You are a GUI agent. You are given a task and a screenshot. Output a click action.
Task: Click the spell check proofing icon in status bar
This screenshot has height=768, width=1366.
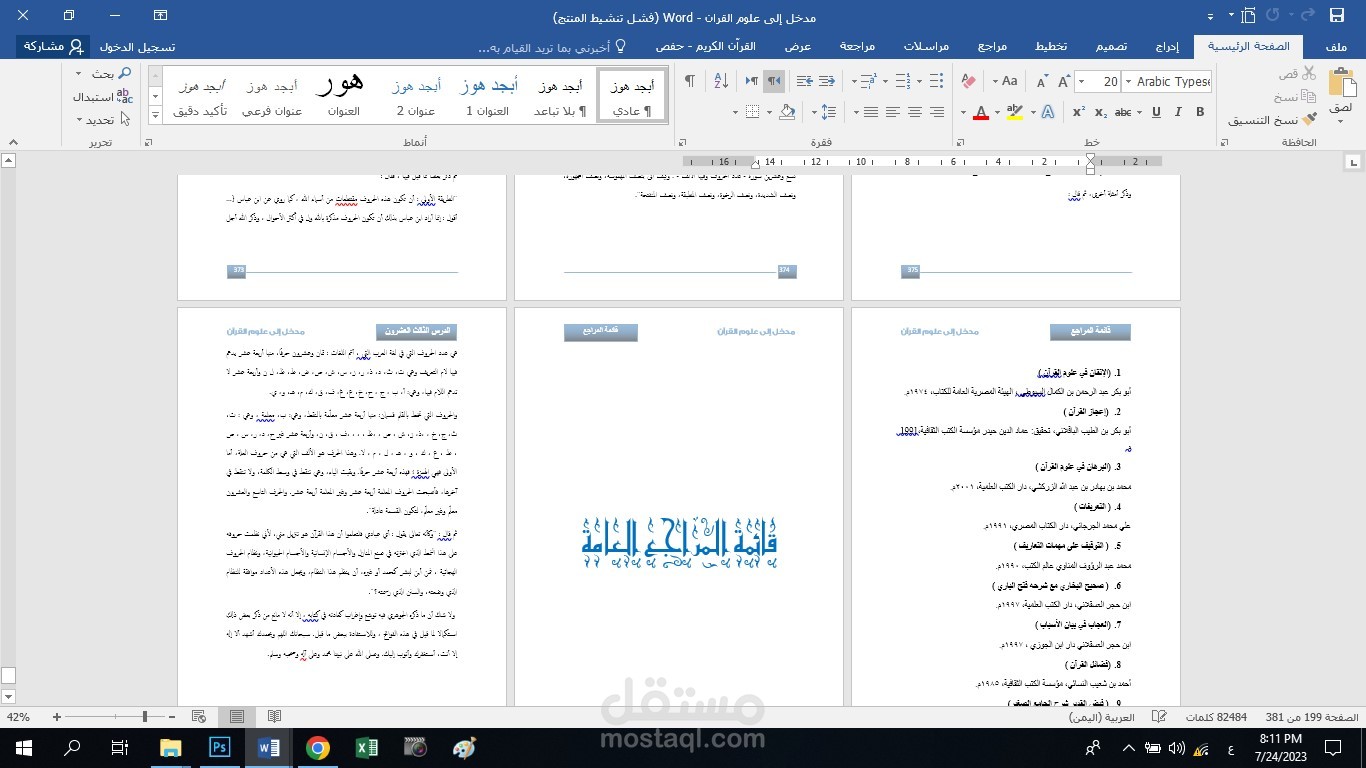pyautogui.click(x=1159, y=717)
